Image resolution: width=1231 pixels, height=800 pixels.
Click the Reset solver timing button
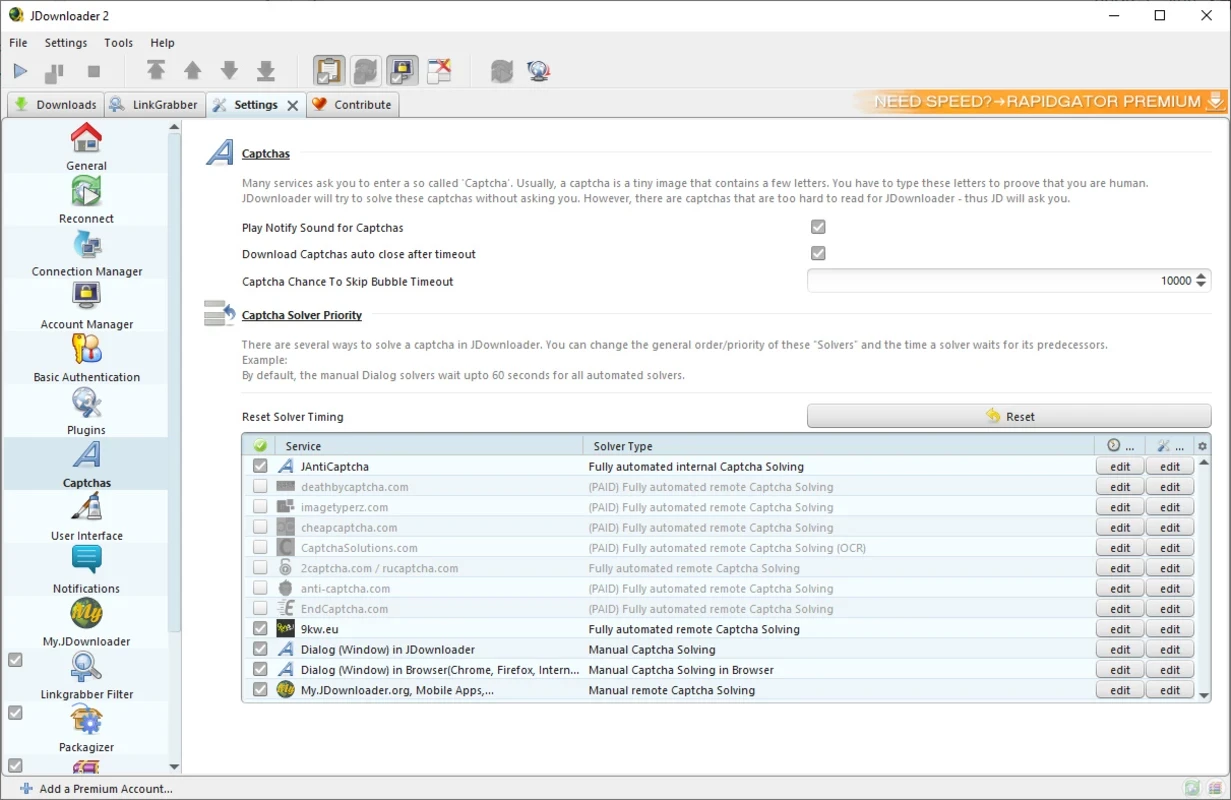(1009, 416)
